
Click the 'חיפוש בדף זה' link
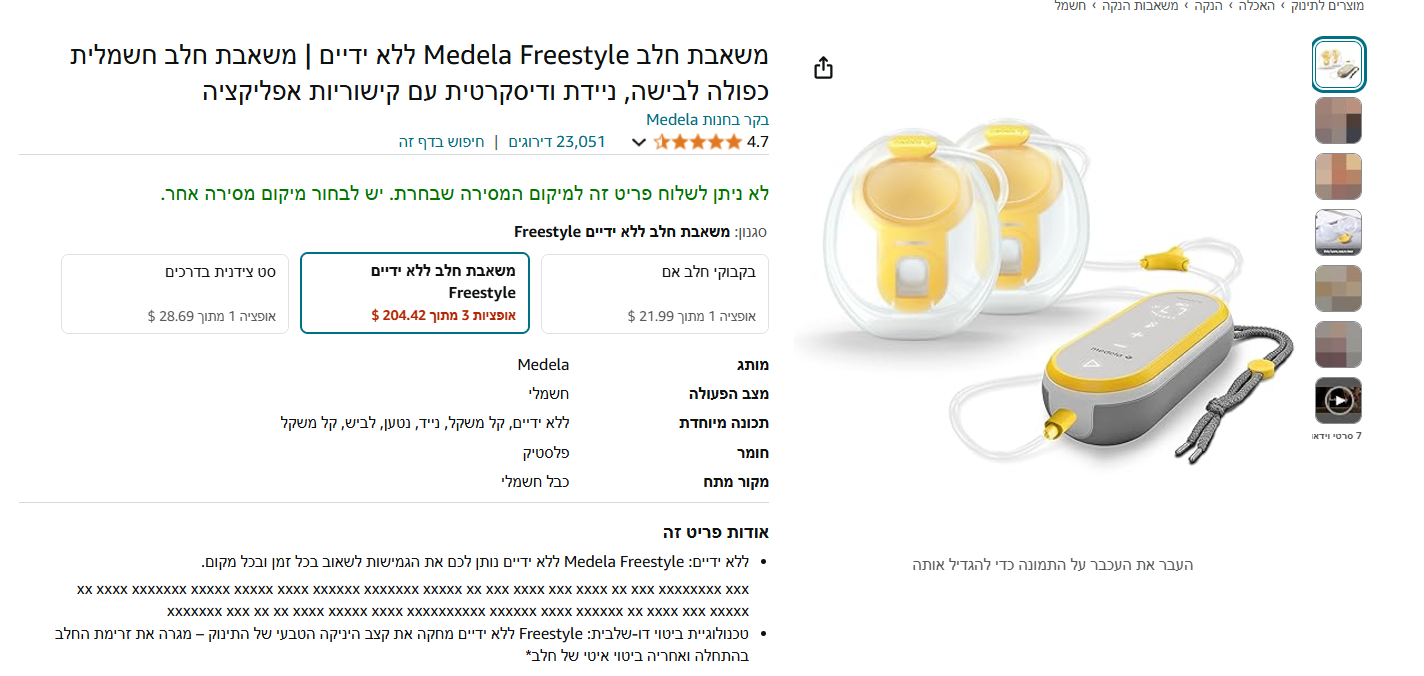pos(441,142)
